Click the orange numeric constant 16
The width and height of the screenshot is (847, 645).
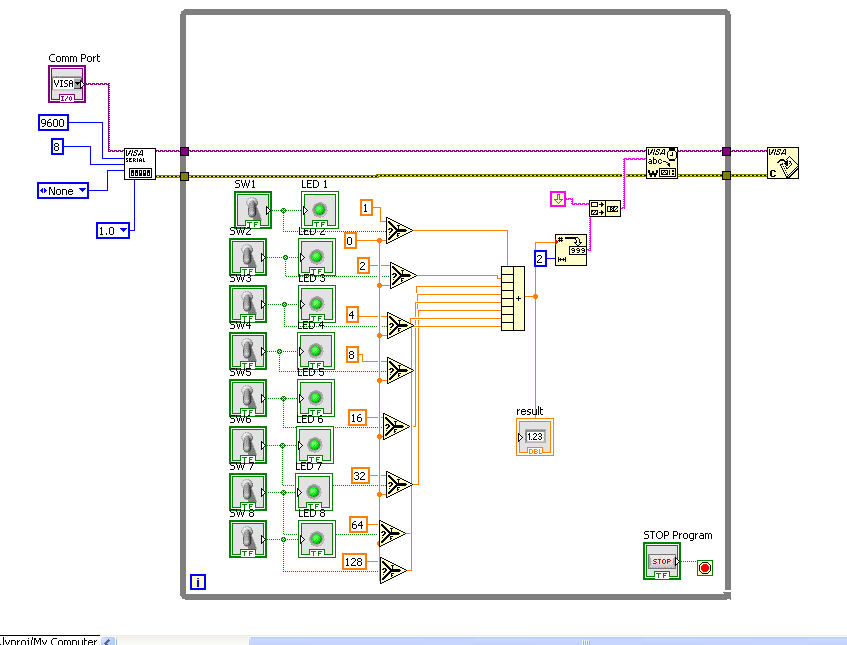pyautogui.click(x=357, y=418)
